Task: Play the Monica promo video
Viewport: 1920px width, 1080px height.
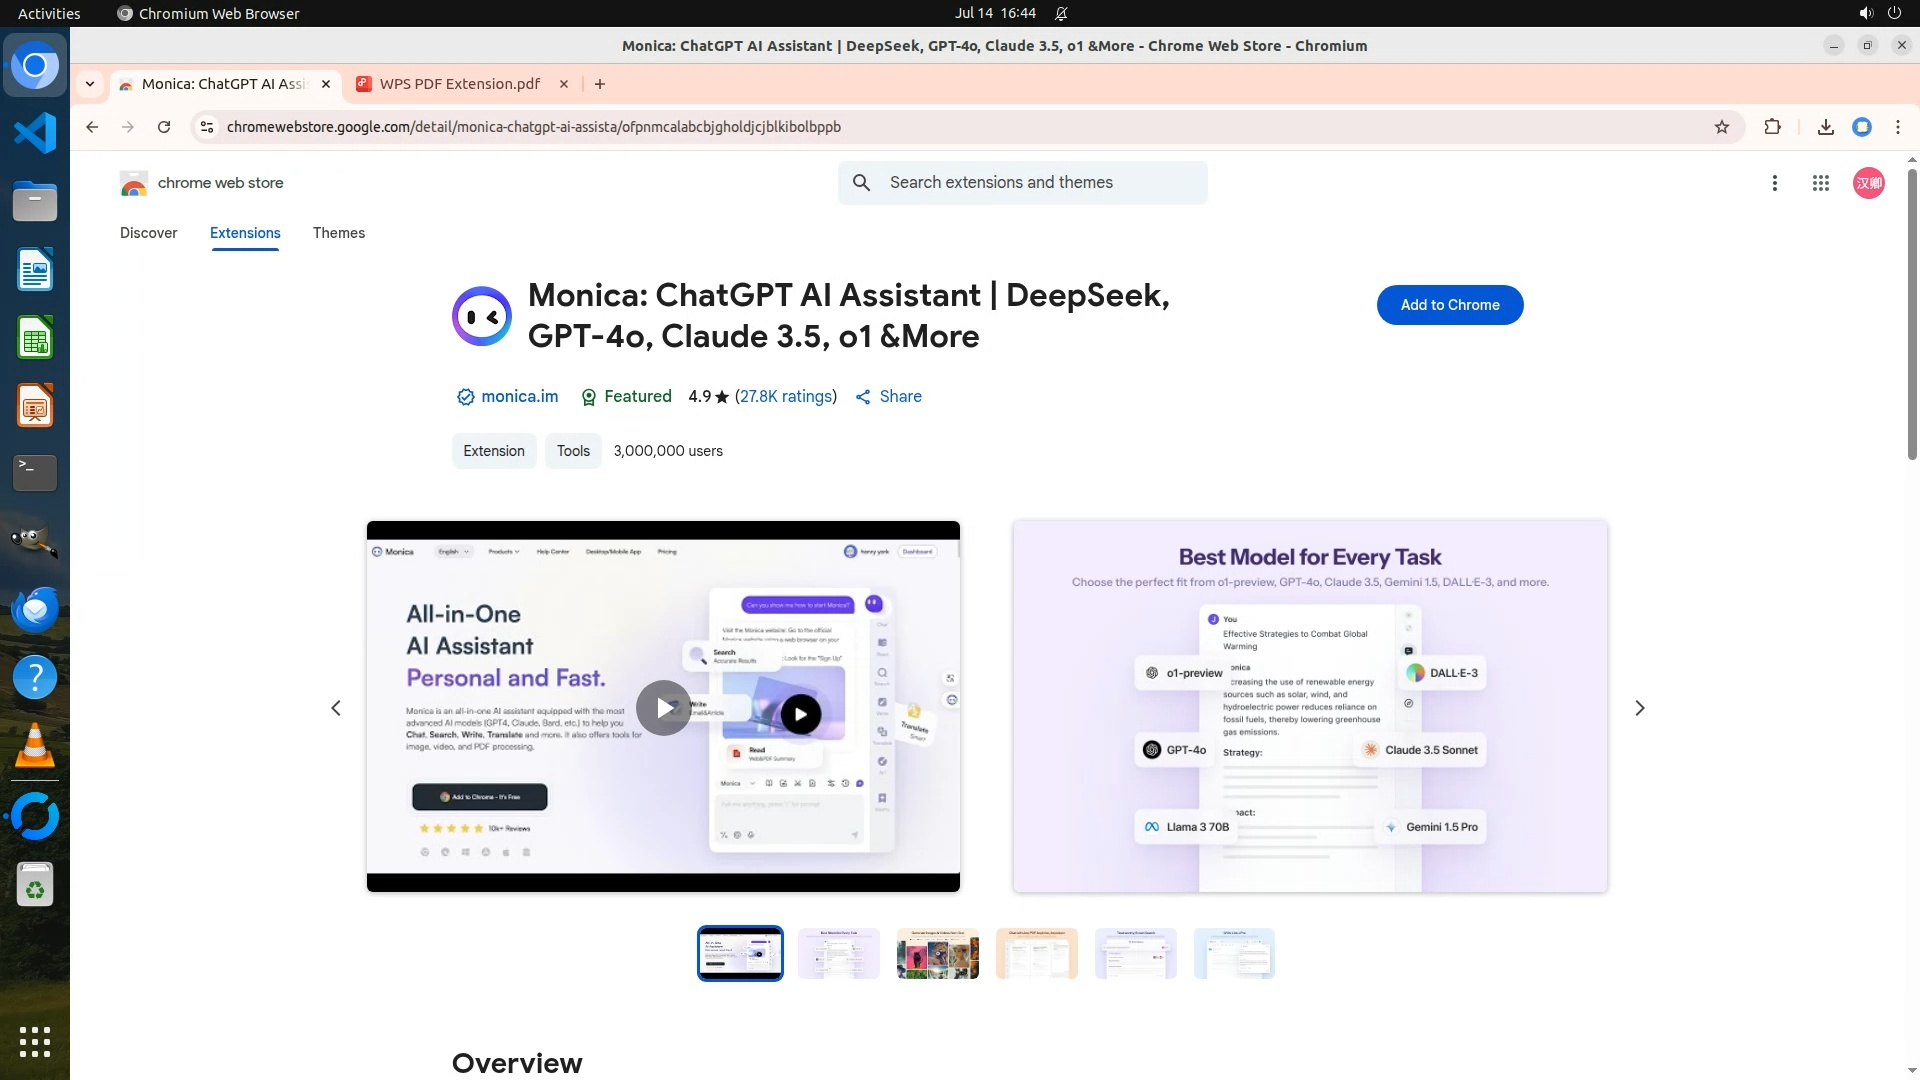Action: [664, 708]
